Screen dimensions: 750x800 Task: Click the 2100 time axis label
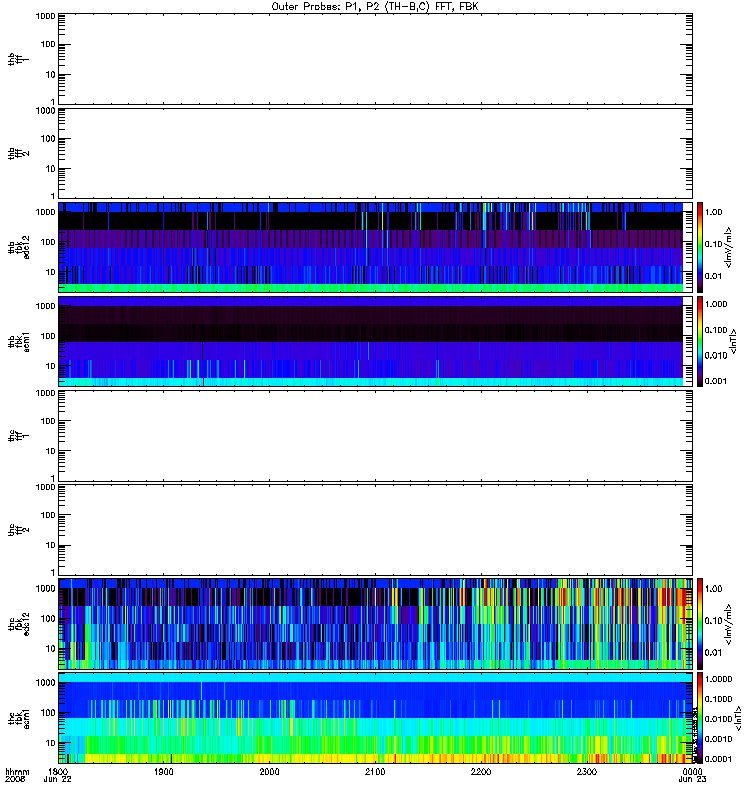click(375, 772)
